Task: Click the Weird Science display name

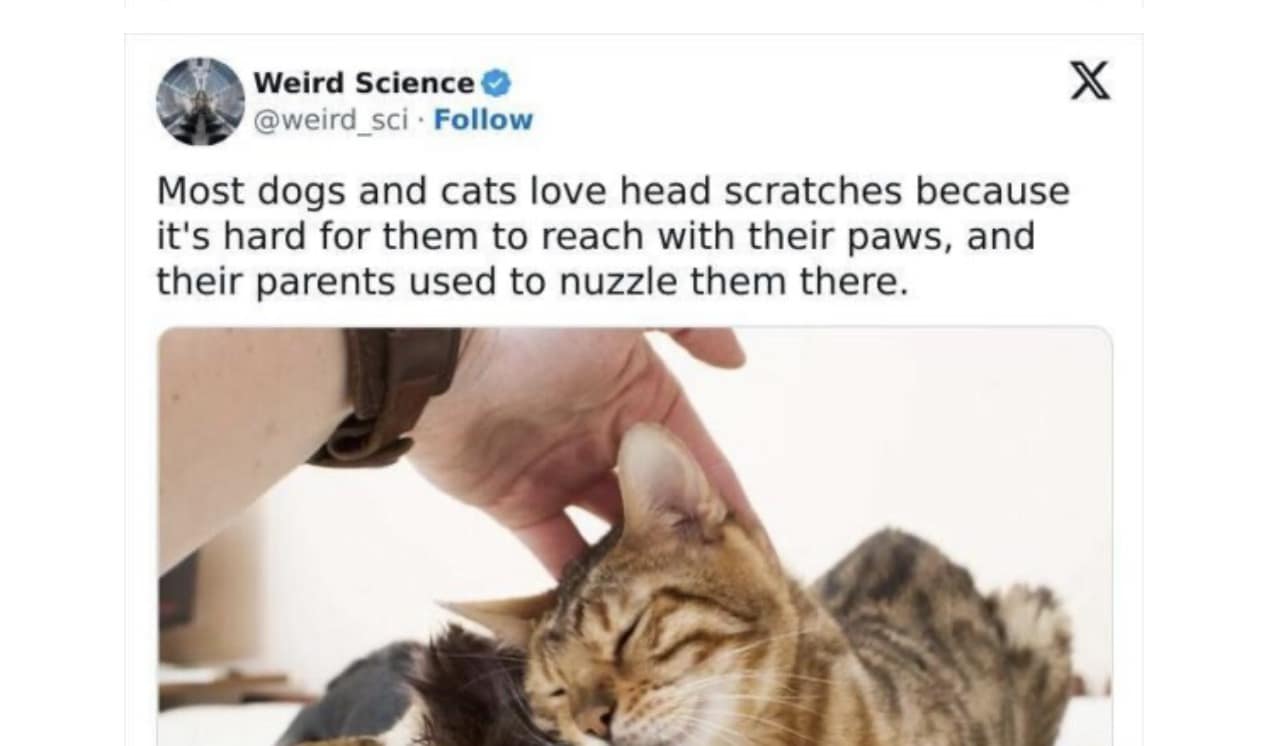Action: pyautogui.click(x=365, y=83)
